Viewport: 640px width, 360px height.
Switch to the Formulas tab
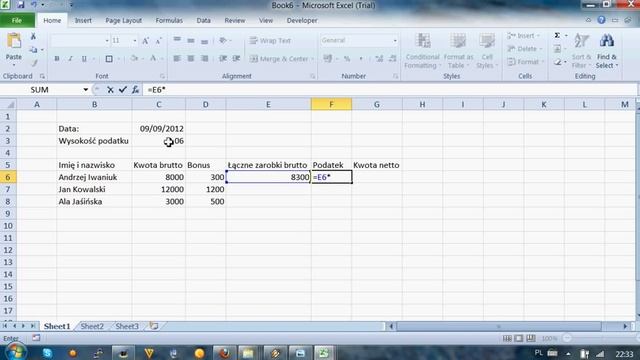click(169, 20)
